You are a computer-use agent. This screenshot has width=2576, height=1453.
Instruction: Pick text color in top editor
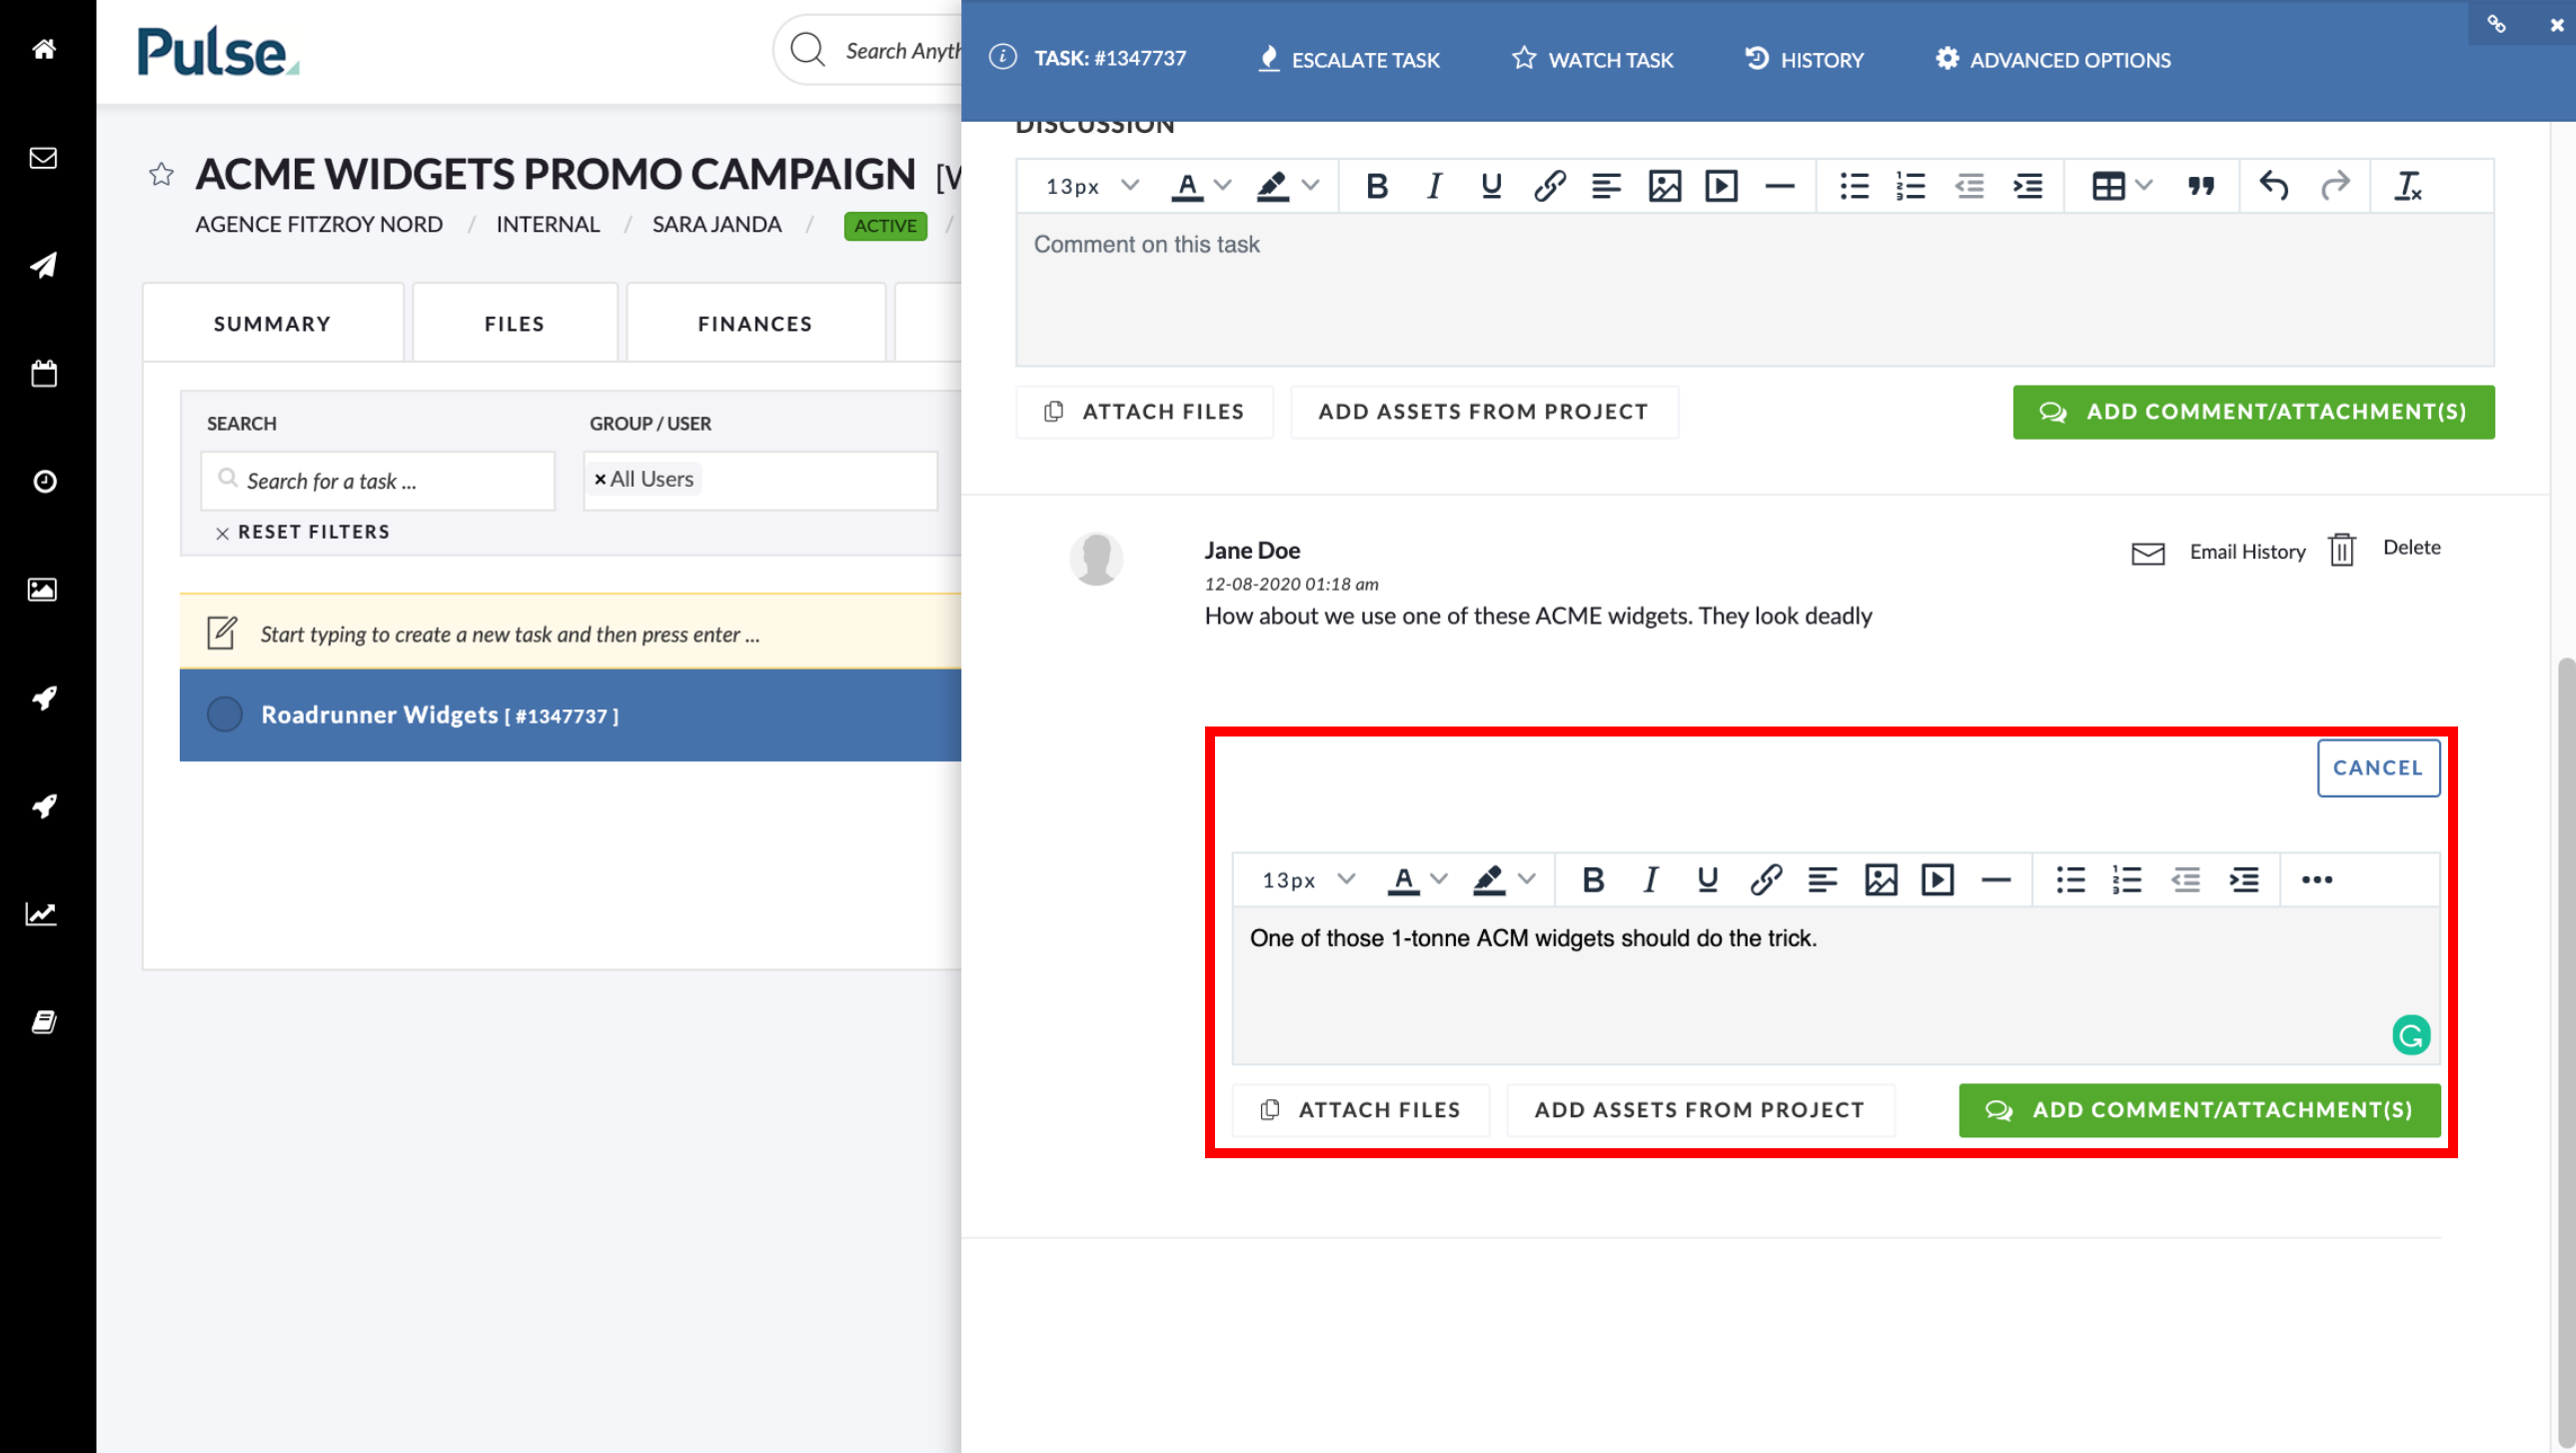click(1187, 186)
